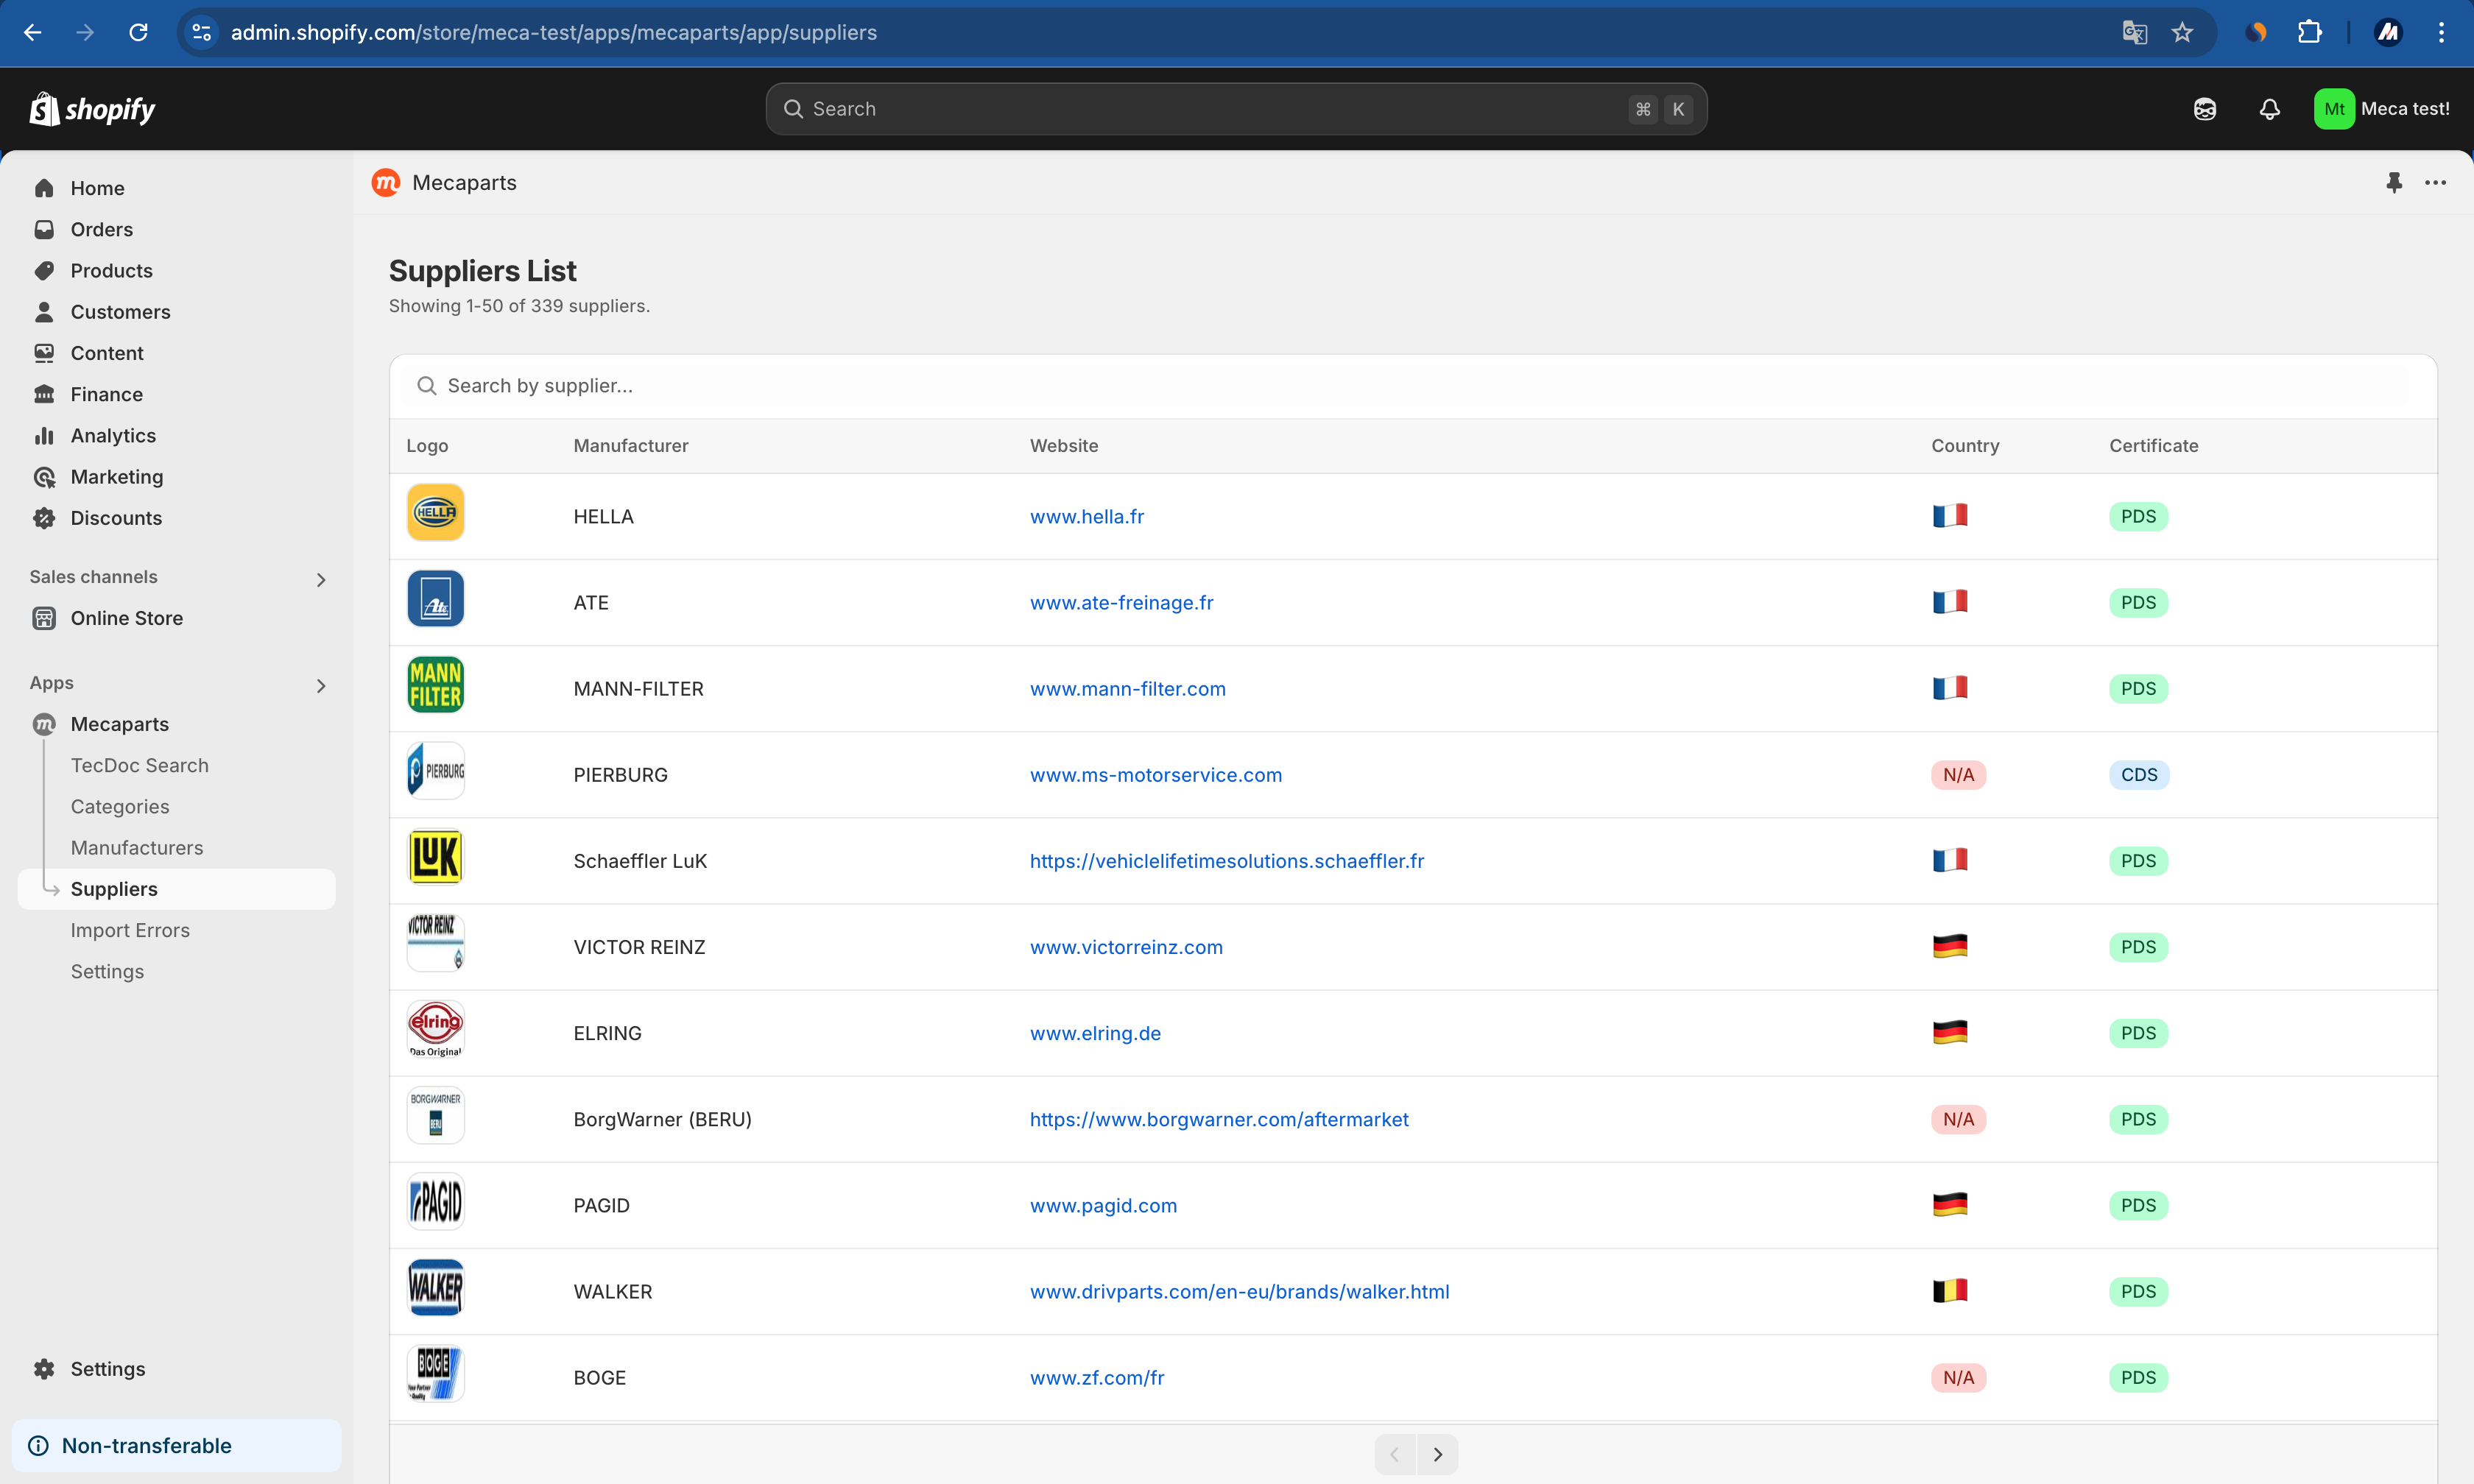The height and width of the screenshot is (1484, 2474).
Task: Open Orders in the sidebar
Action: pos(177,229)
